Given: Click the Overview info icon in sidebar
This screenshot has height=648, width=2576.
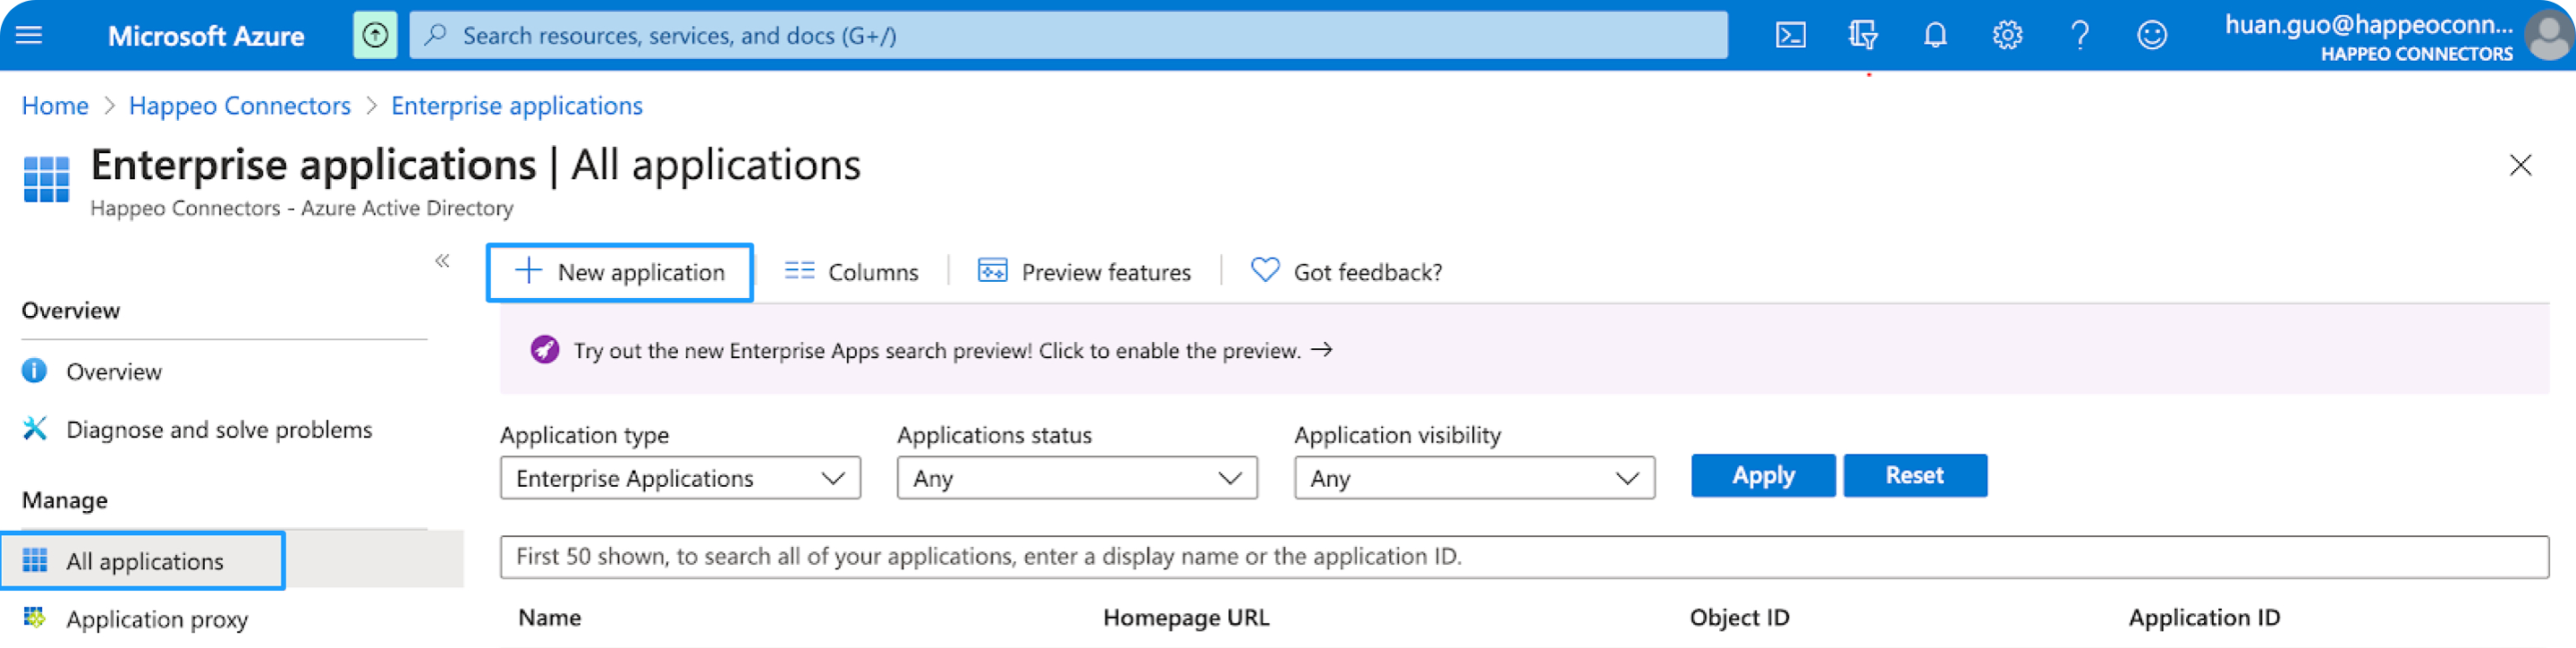Looking at the screenshot, I should tap(34, 371).
